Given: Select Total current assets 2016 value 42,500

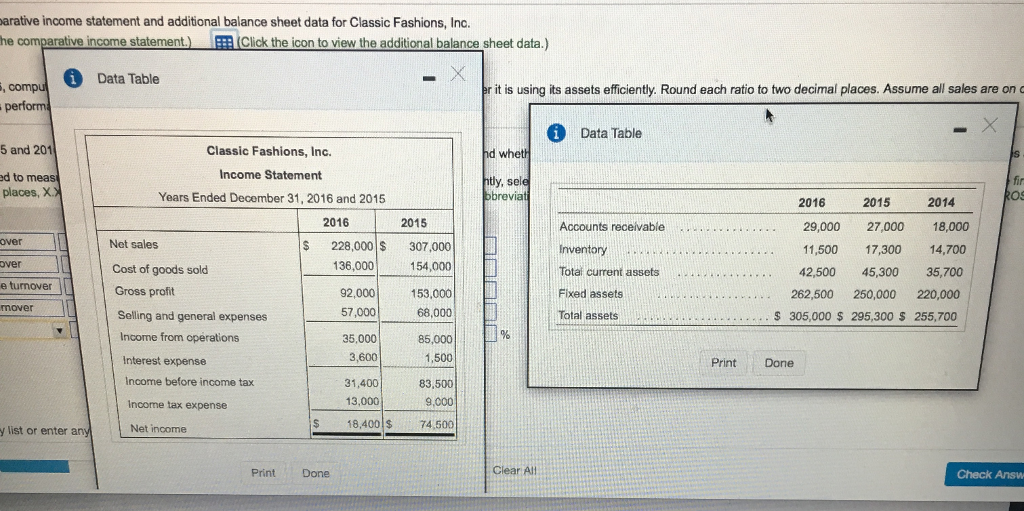Looking at the screenshot, I should click(816, 272).
